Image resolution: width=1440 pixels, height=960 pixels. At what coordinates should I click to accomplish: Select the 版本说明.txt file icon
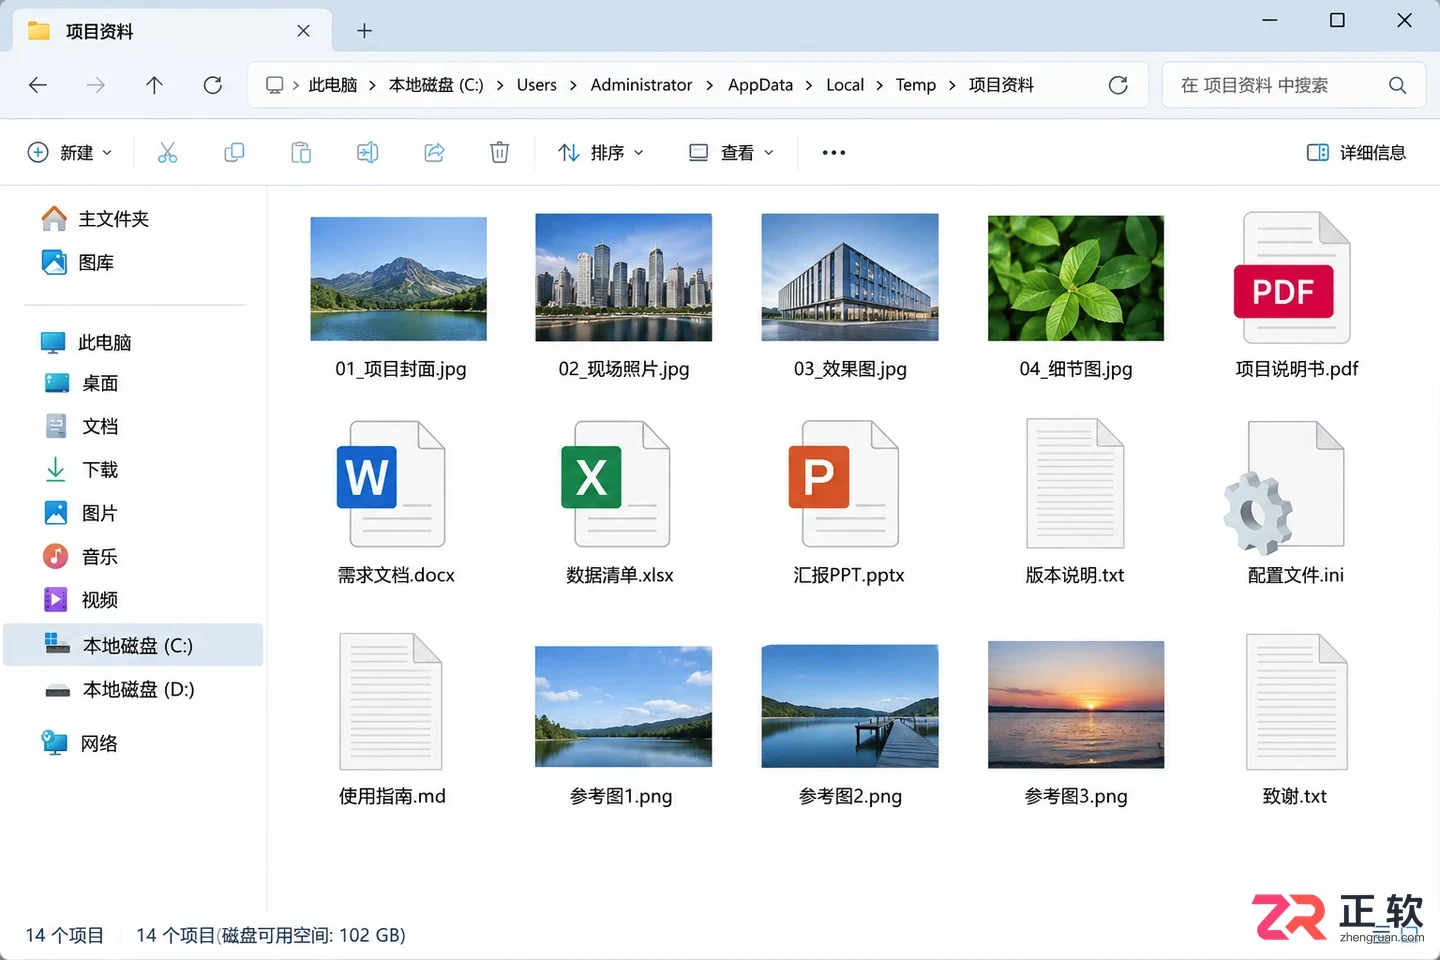1075,484
